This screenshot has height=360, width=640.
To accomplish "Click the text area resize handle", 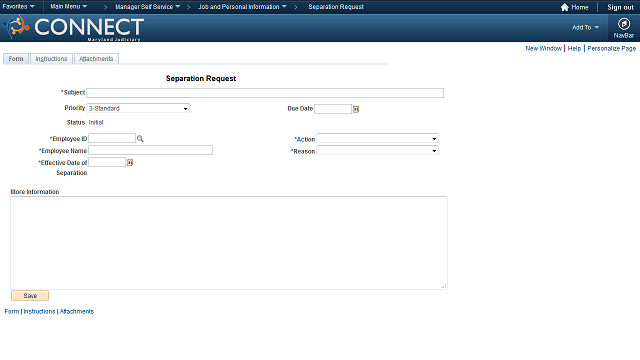I will (444, 286).
